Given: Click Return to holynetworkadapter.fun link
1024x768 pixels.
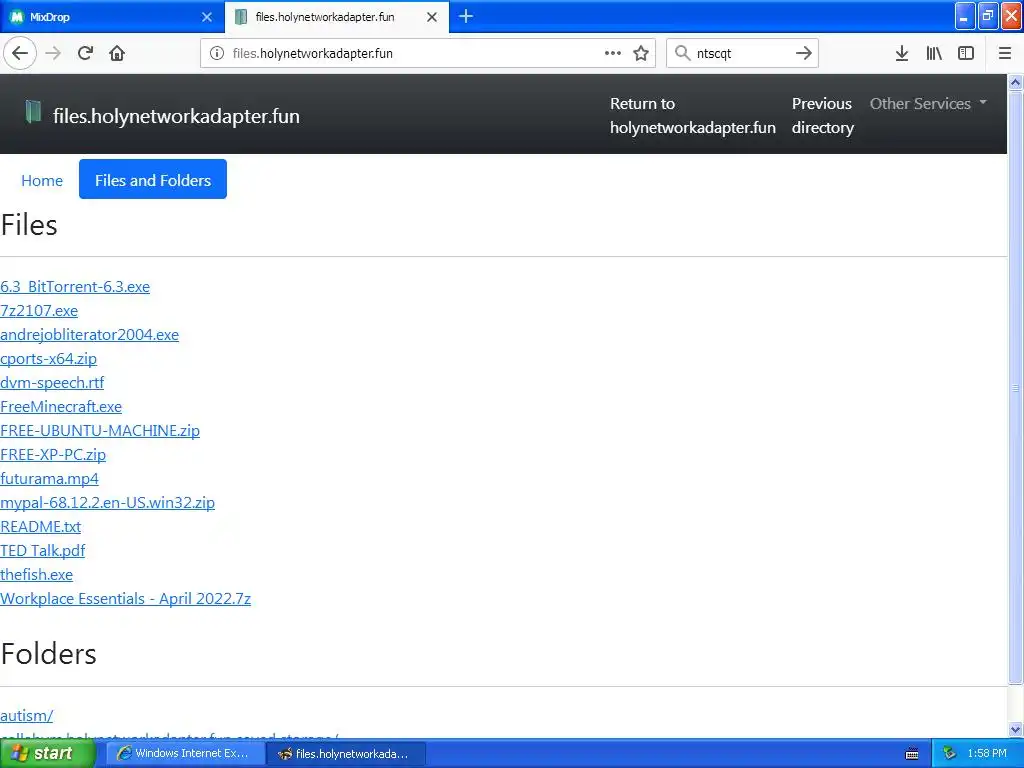Looking at the screenshot, I should click(693, 116).
